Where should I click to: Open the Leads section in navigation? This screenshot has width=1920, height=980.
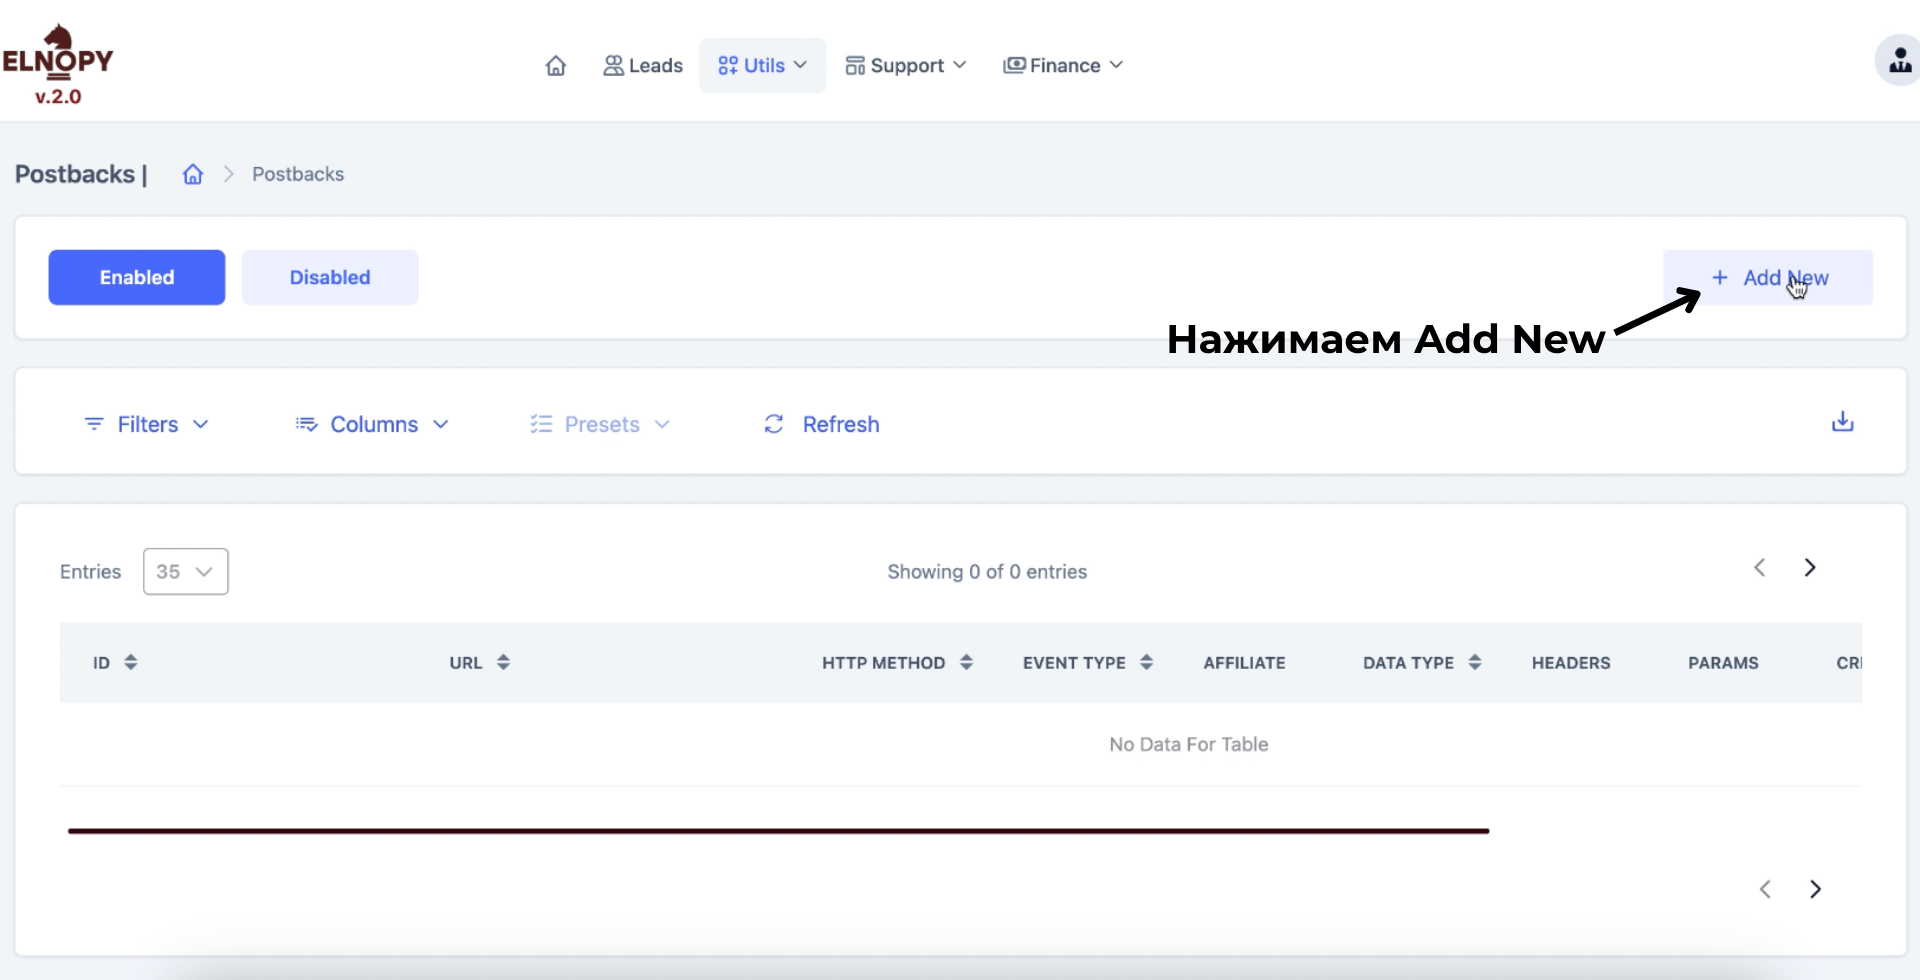coord(643,65)
